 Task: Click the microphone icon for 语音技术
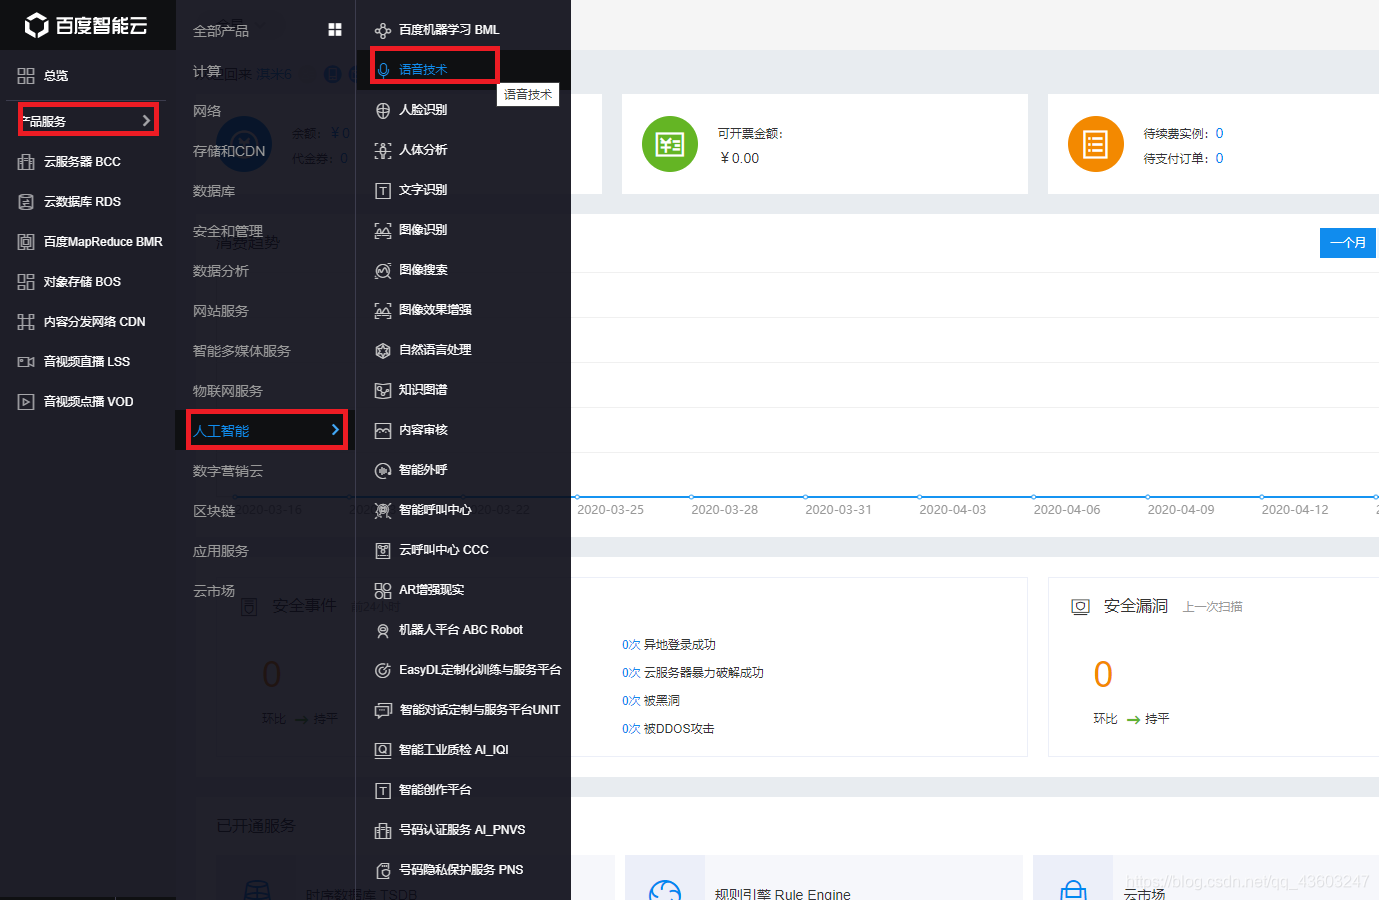point(383,70)
